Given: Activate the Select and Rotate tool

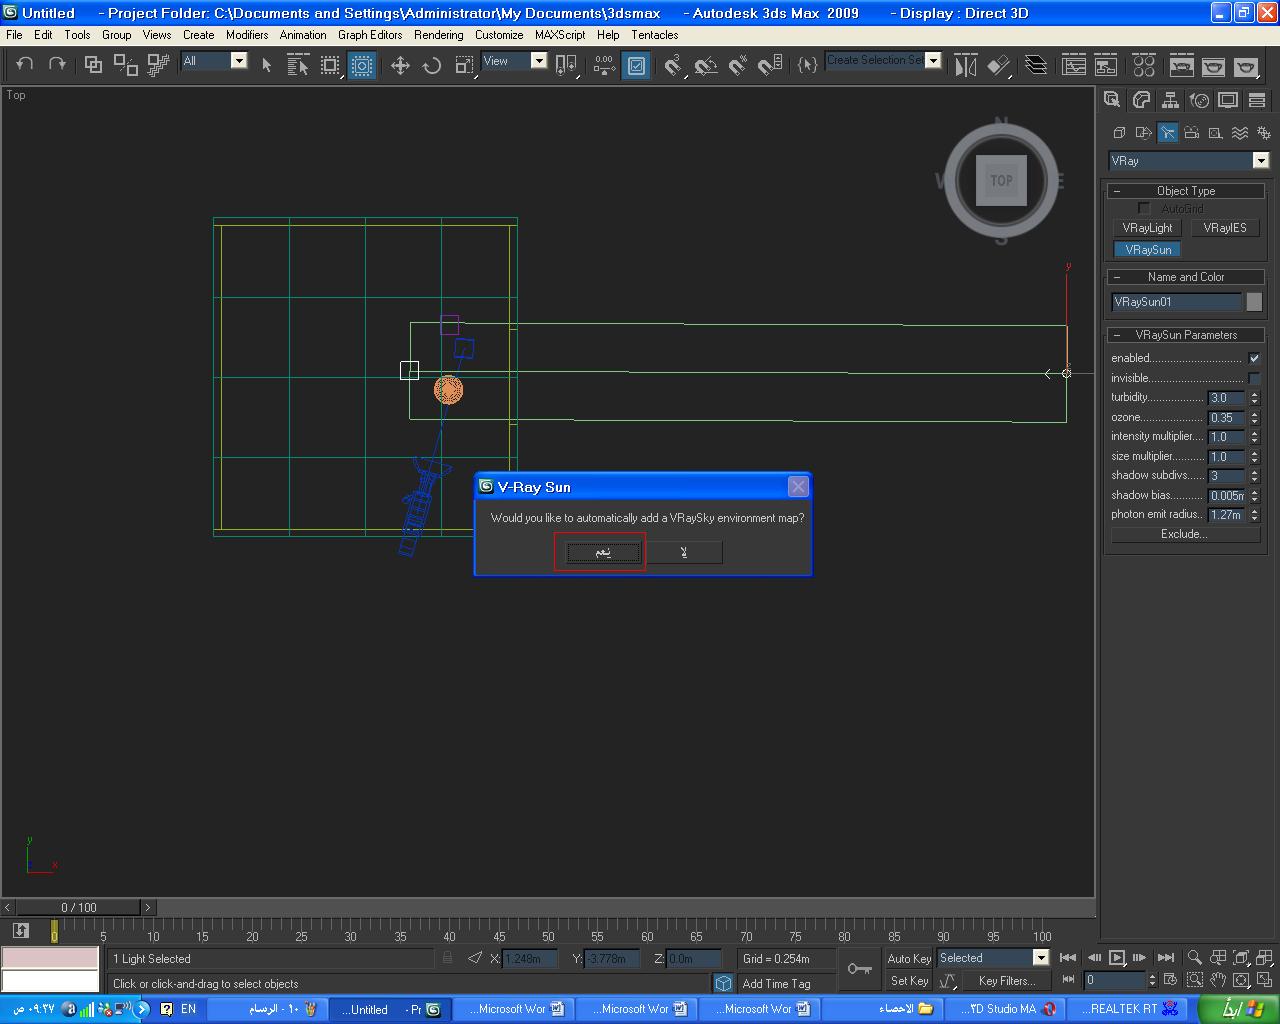Looking at the screenshot, I should [432, 65].
